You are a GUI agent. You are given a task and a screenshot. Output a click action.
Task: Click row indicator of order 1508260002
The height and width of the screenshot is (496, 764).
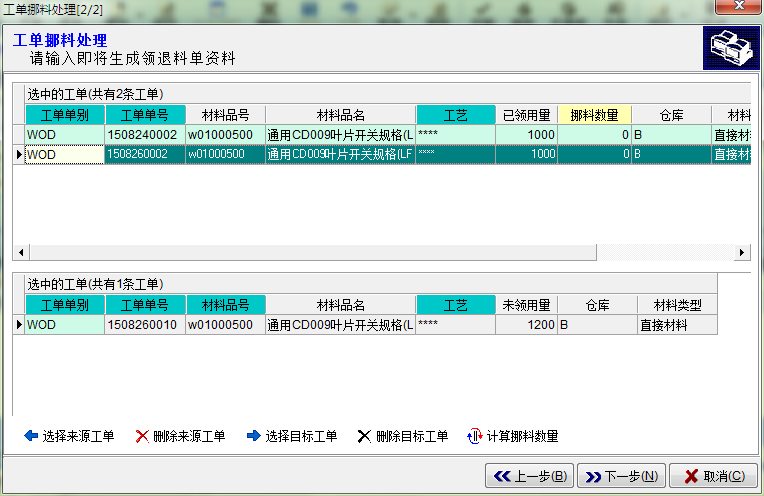pos(19,154)
